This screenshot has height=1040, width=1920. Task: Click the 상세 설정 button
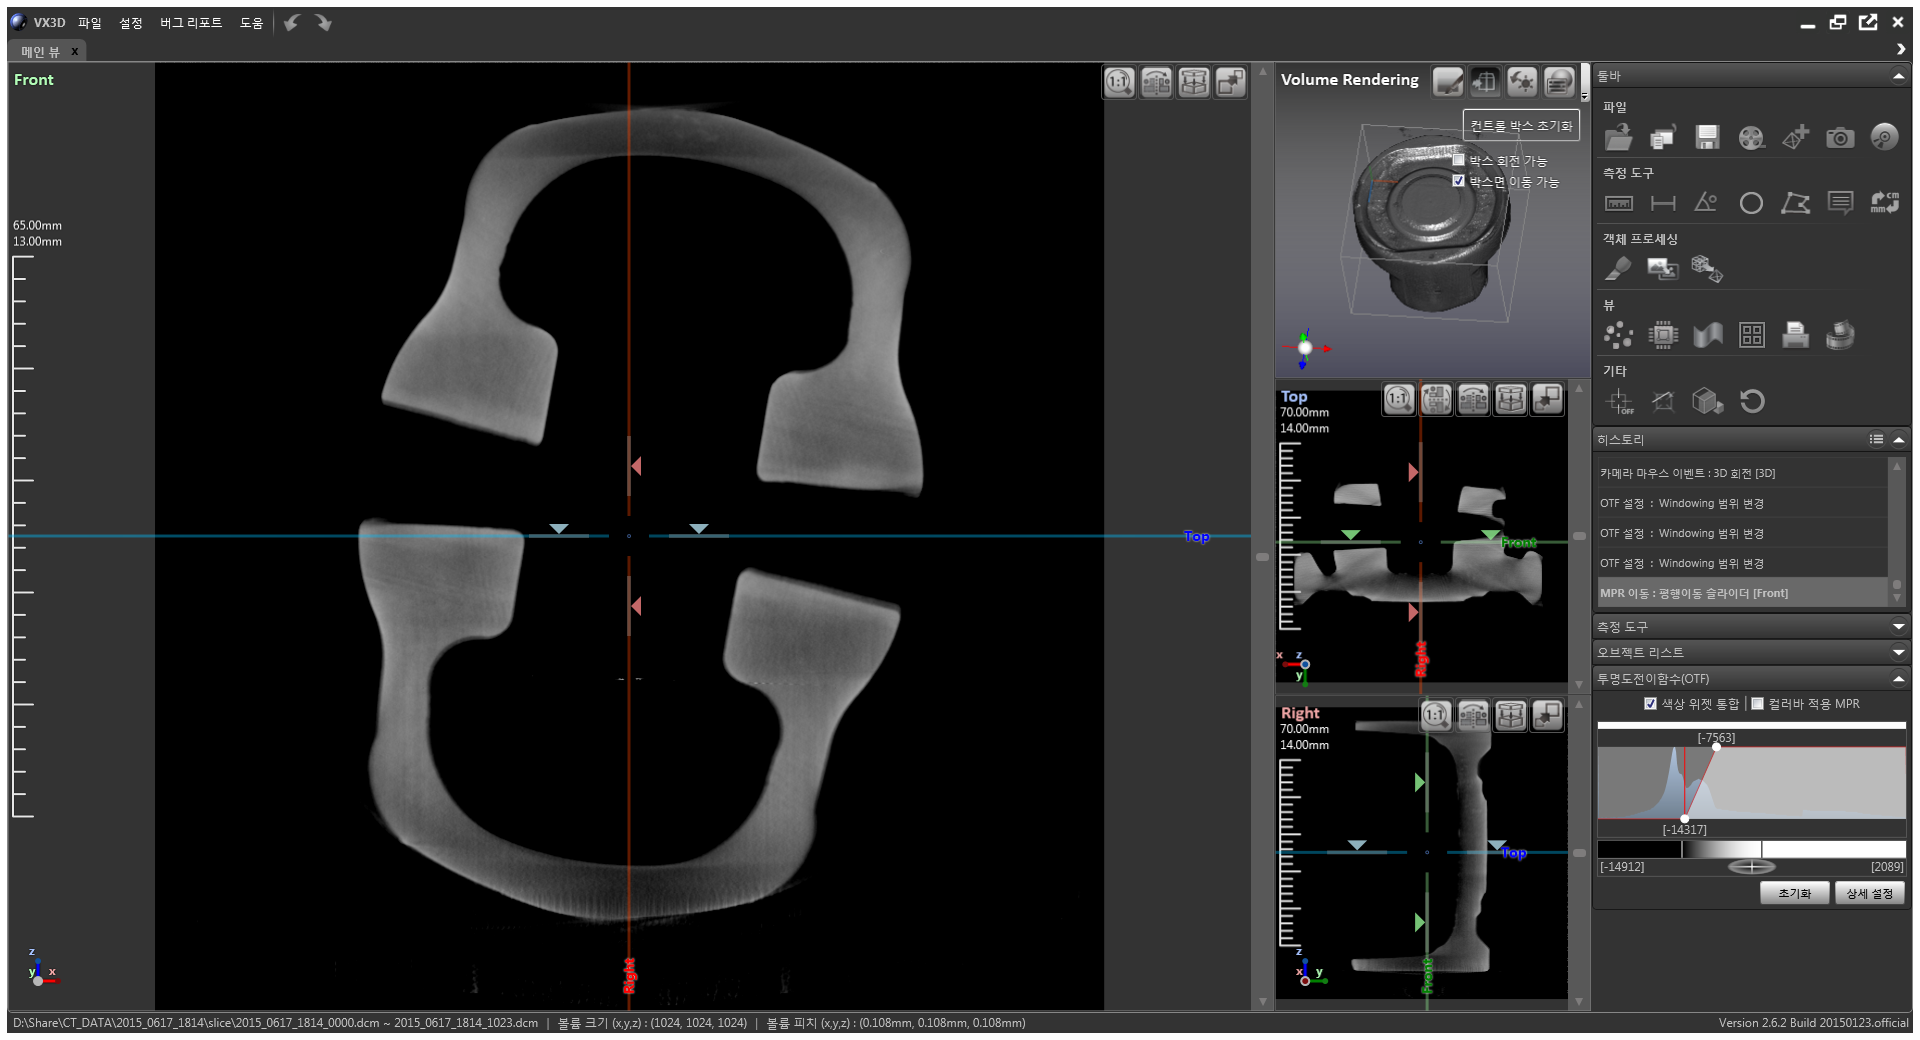click(x=1869, y=893)
